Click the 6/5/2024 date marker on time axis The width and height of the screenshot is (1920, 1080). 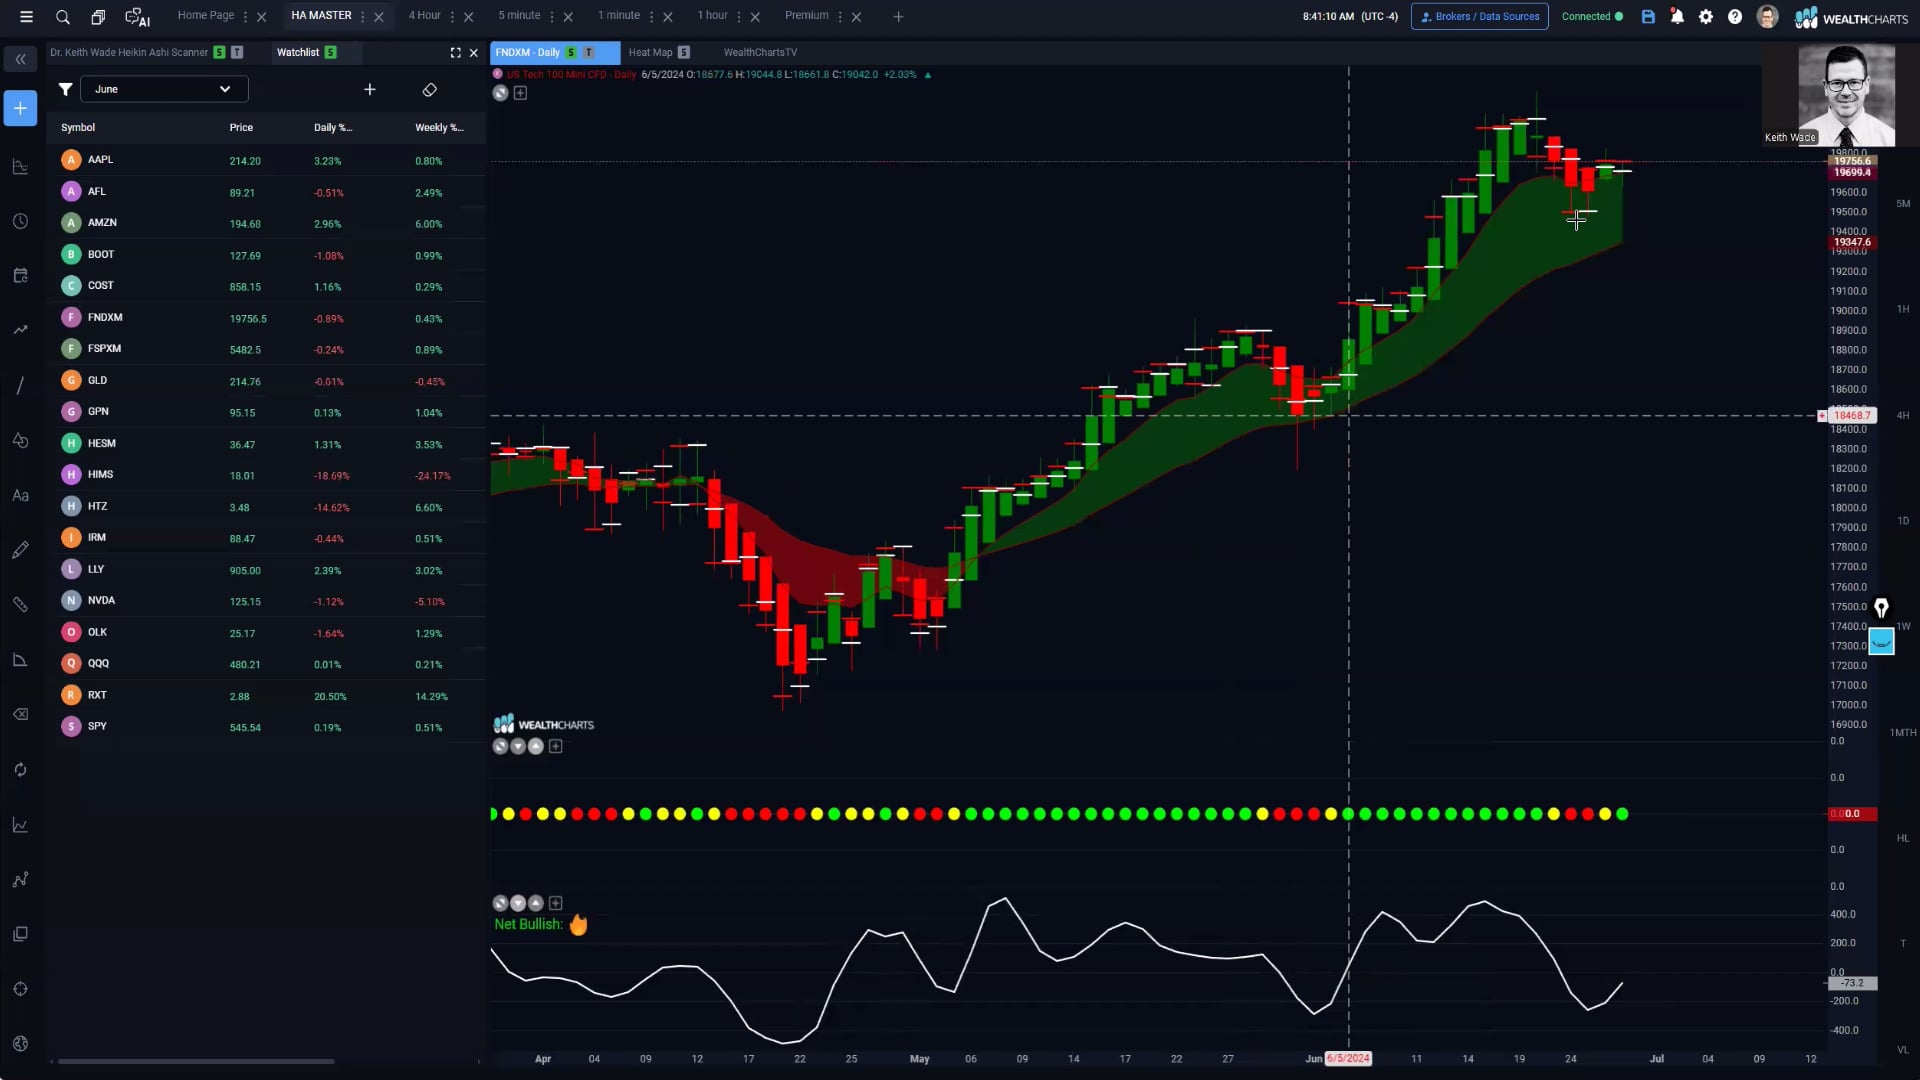click(1348, 1059)
